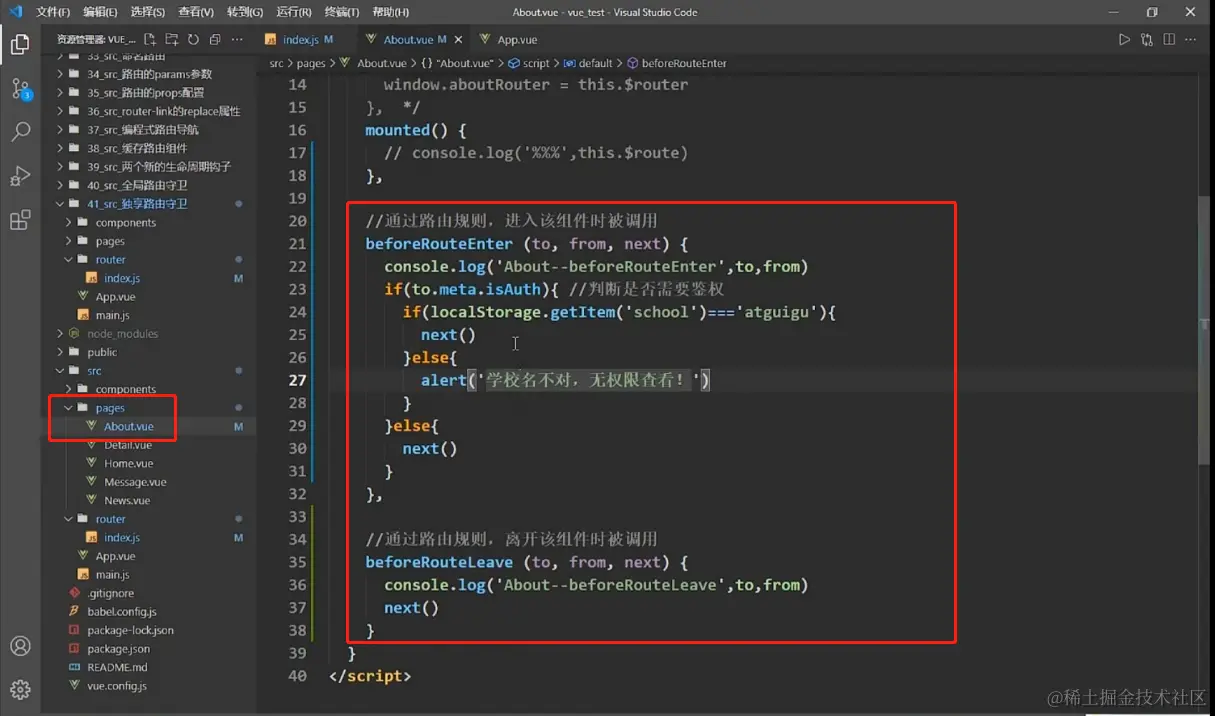Screen dimensions: 1215x716
Task: Open babel.config.js in the explorer
Action: click(x=121, y=612)
